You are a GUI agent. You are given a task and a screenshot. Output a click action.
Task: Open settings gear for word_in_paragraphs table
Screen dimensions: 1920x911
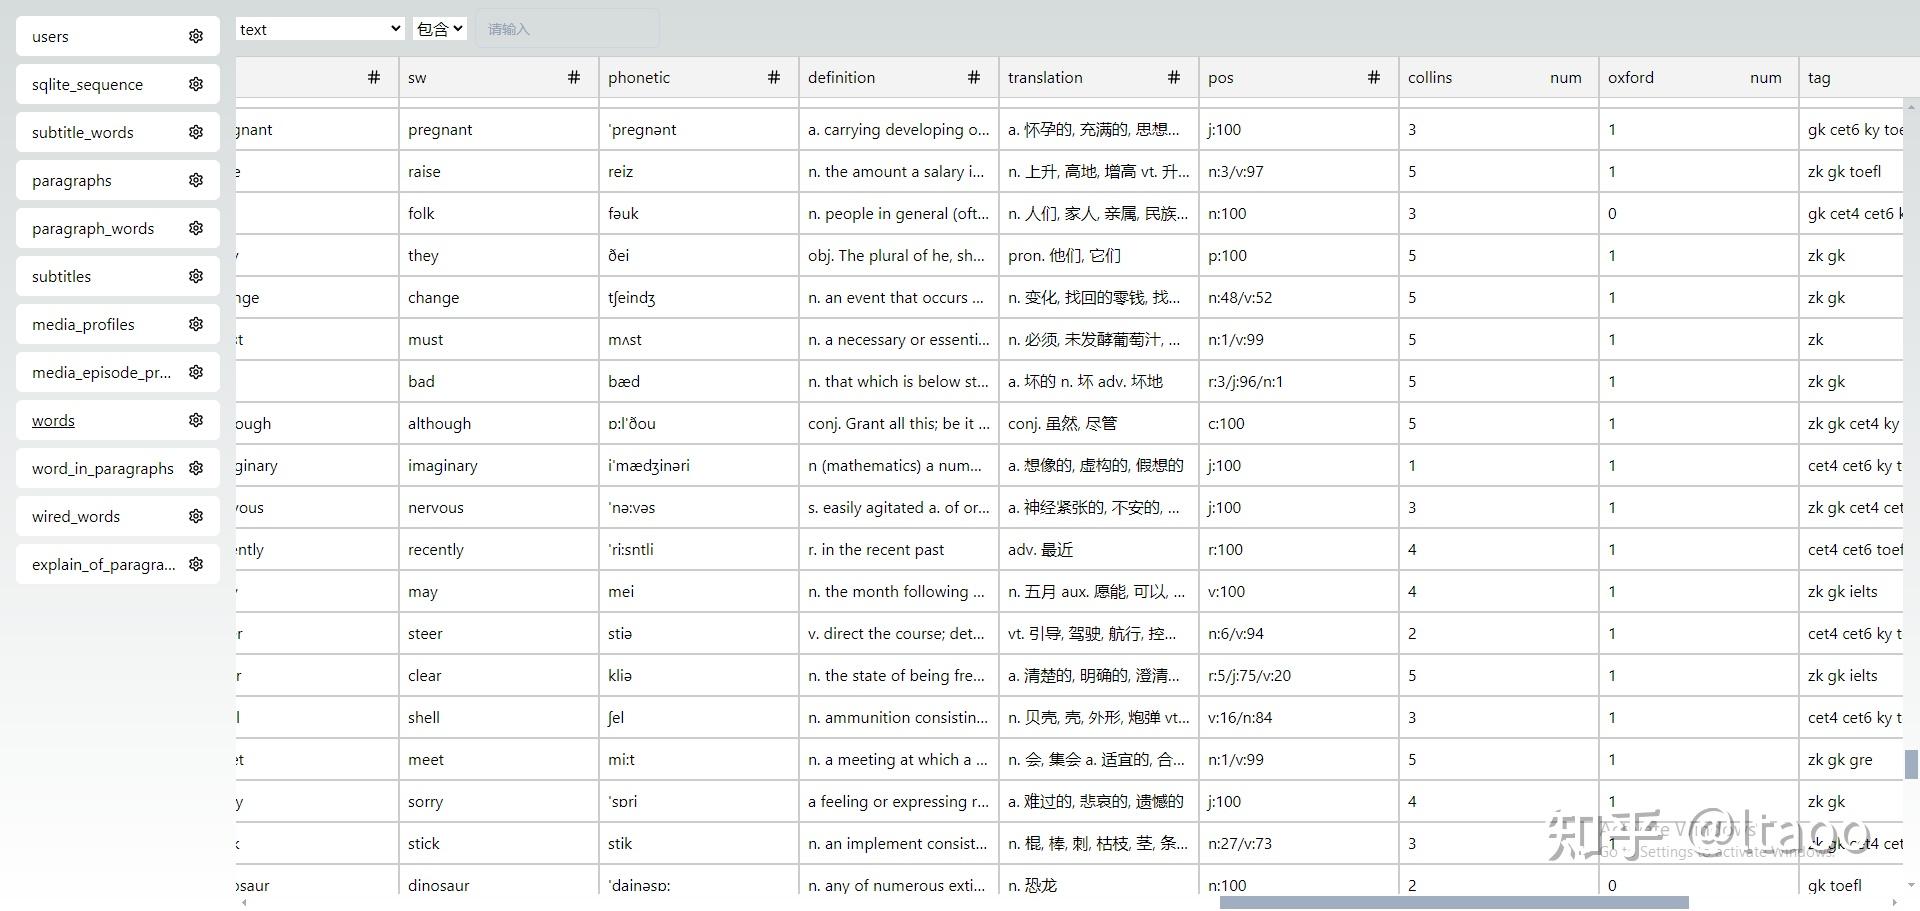tap(196, 468)
